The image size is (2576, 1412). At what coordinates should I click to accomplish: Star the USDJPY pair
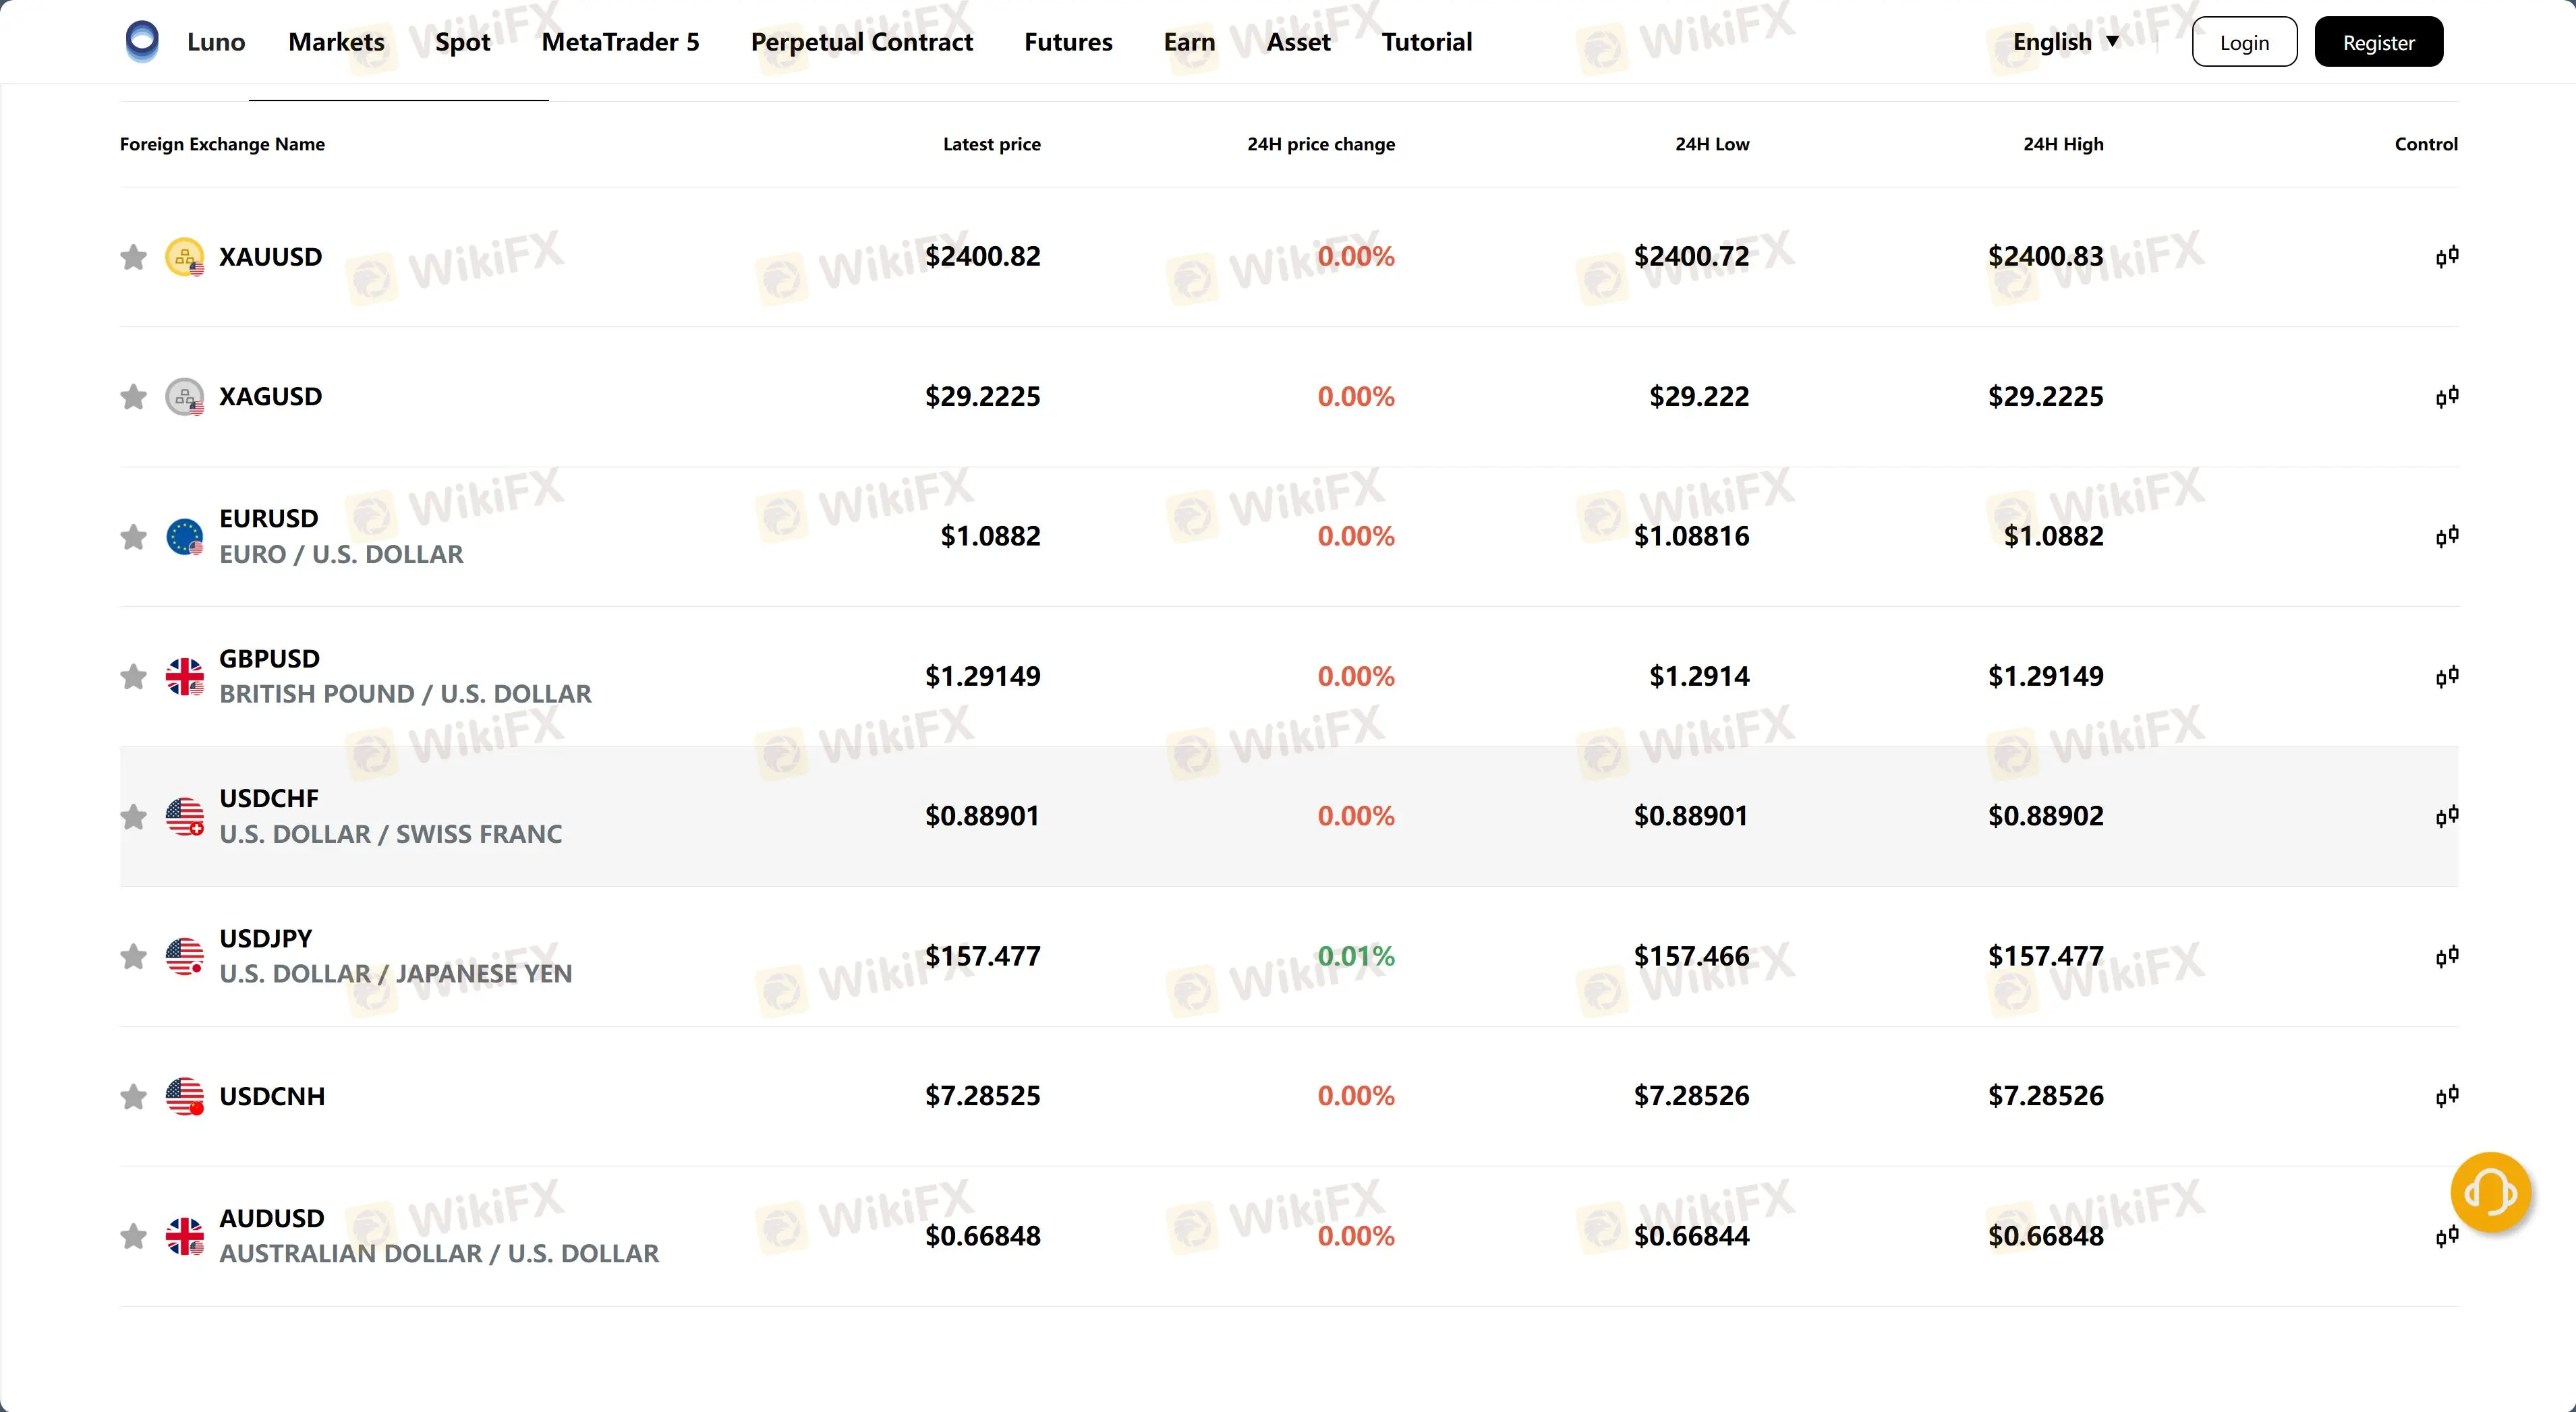click(133, 957)
